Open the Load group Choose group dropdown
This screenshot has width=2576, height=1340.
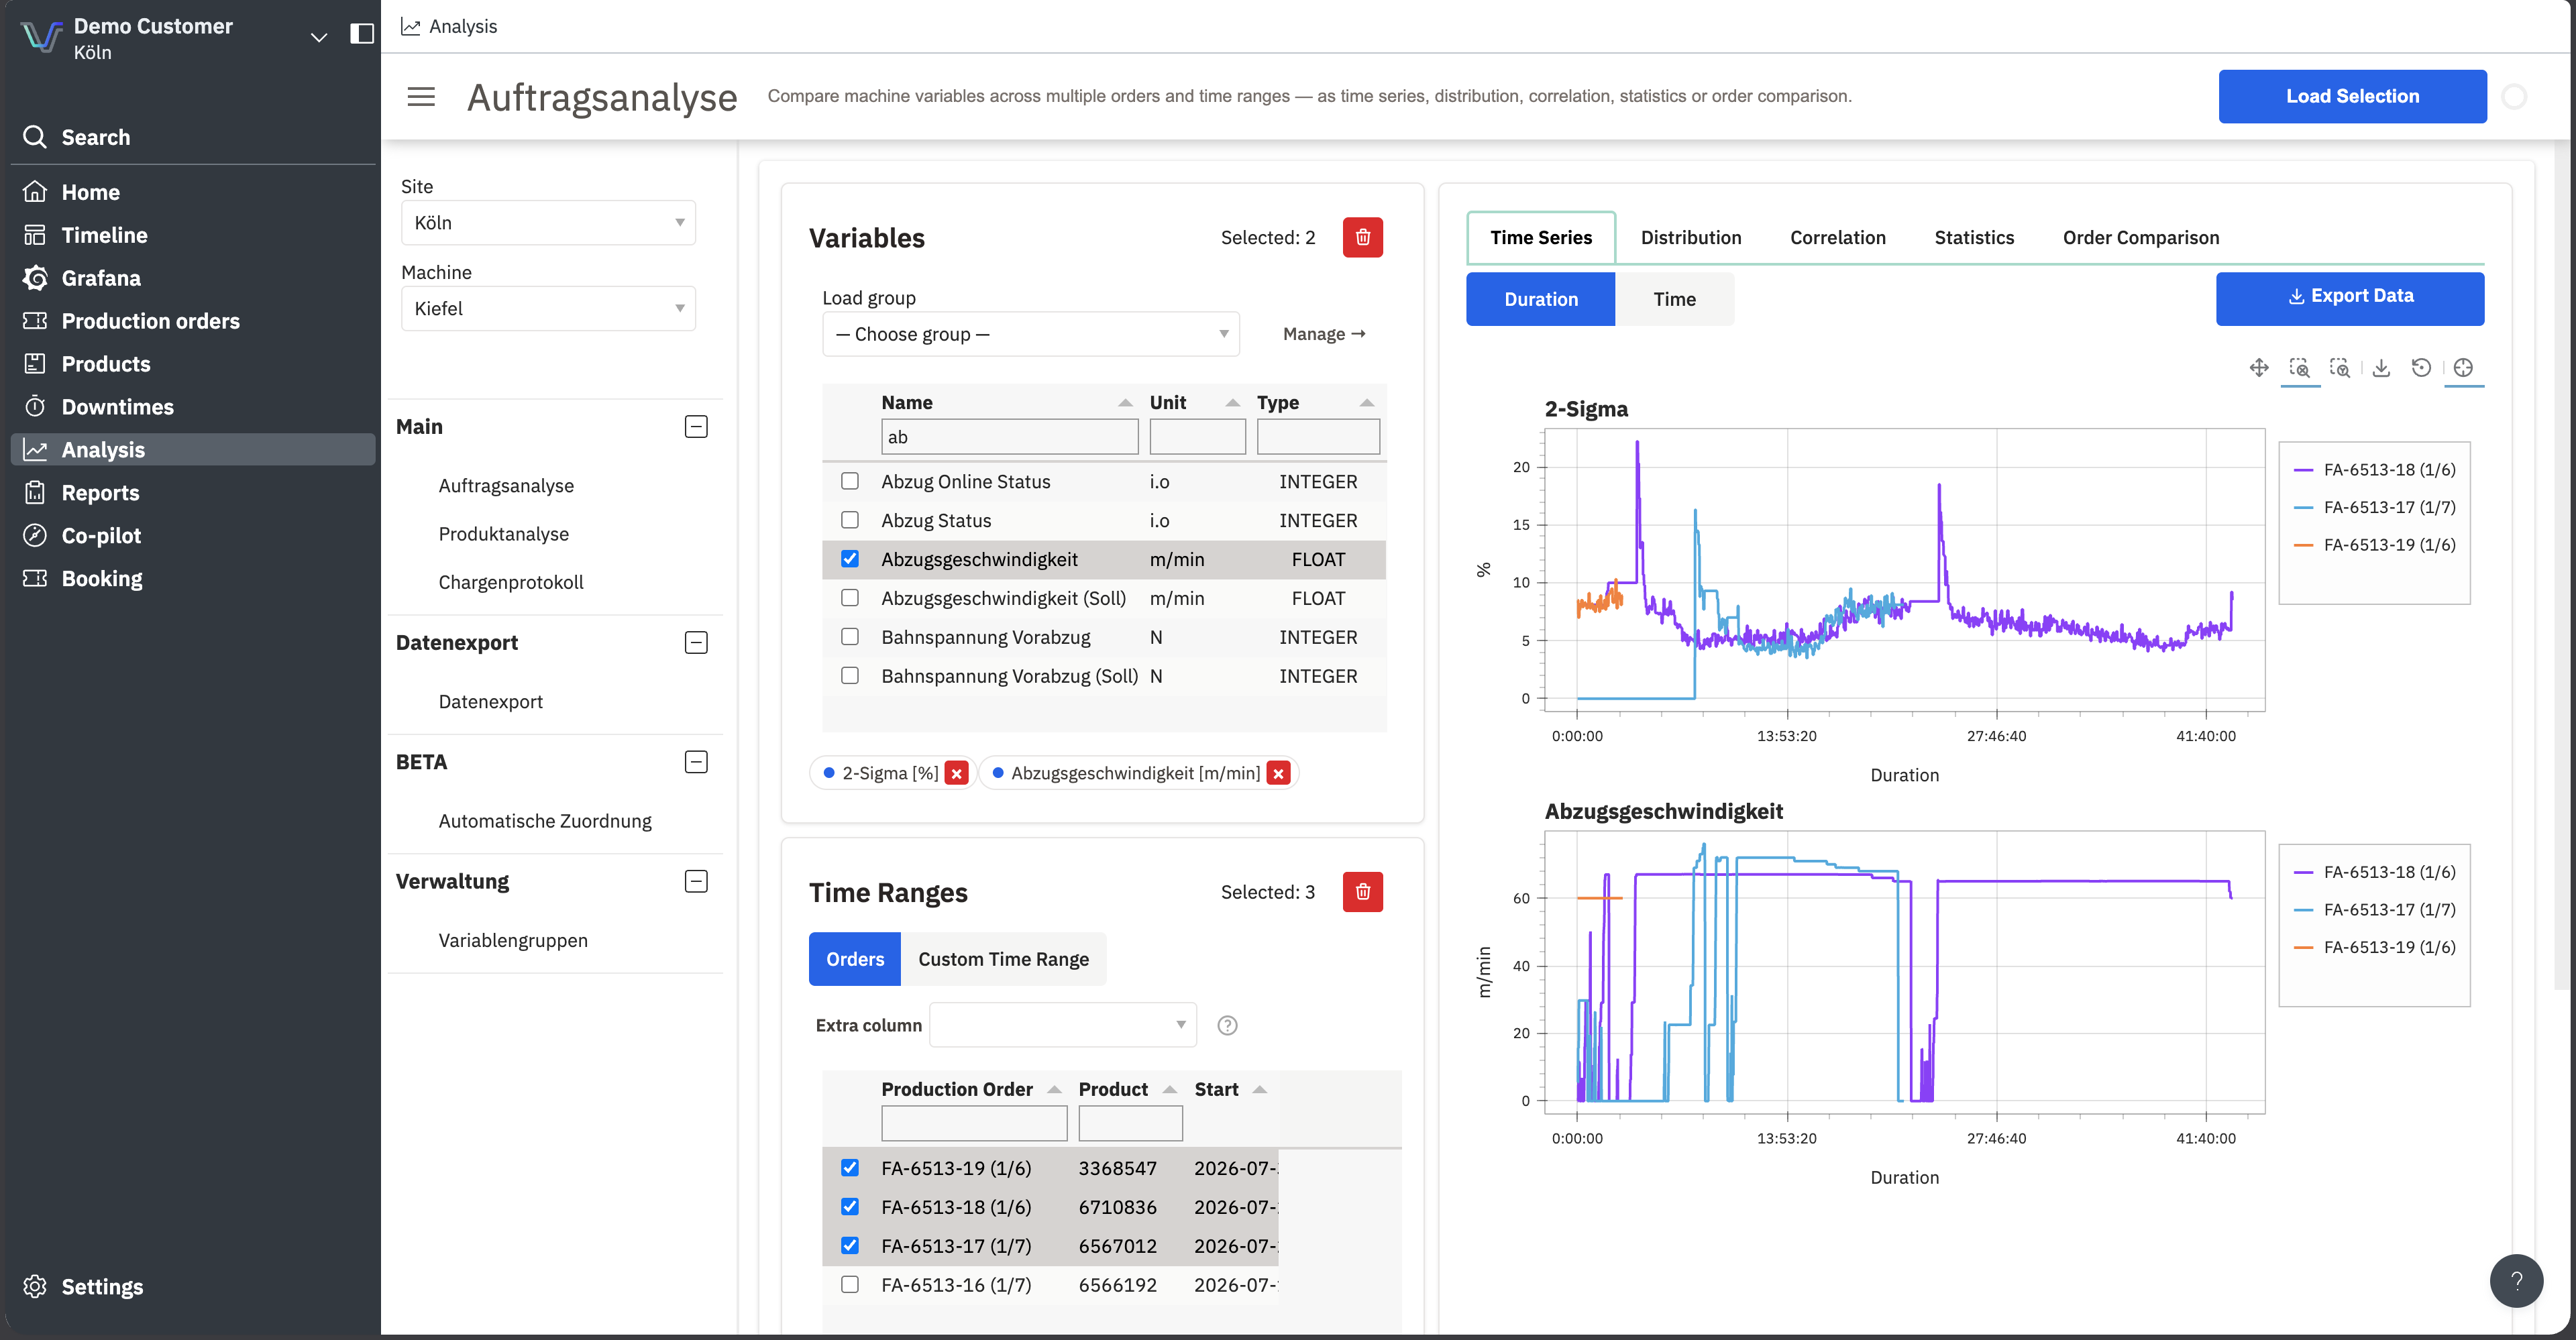(1030, 334)
